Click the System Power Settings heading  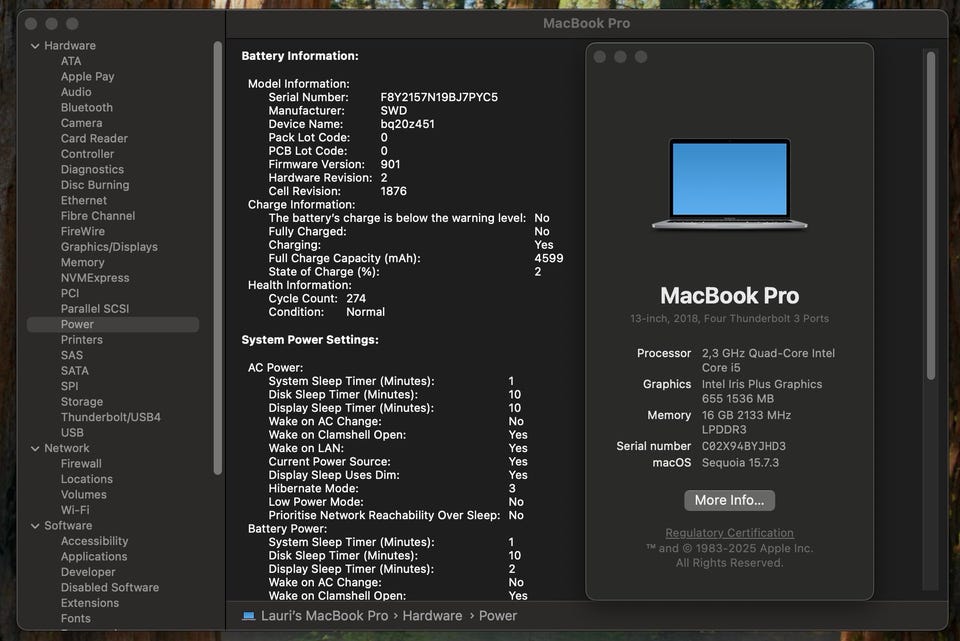(x=310, y=340)
